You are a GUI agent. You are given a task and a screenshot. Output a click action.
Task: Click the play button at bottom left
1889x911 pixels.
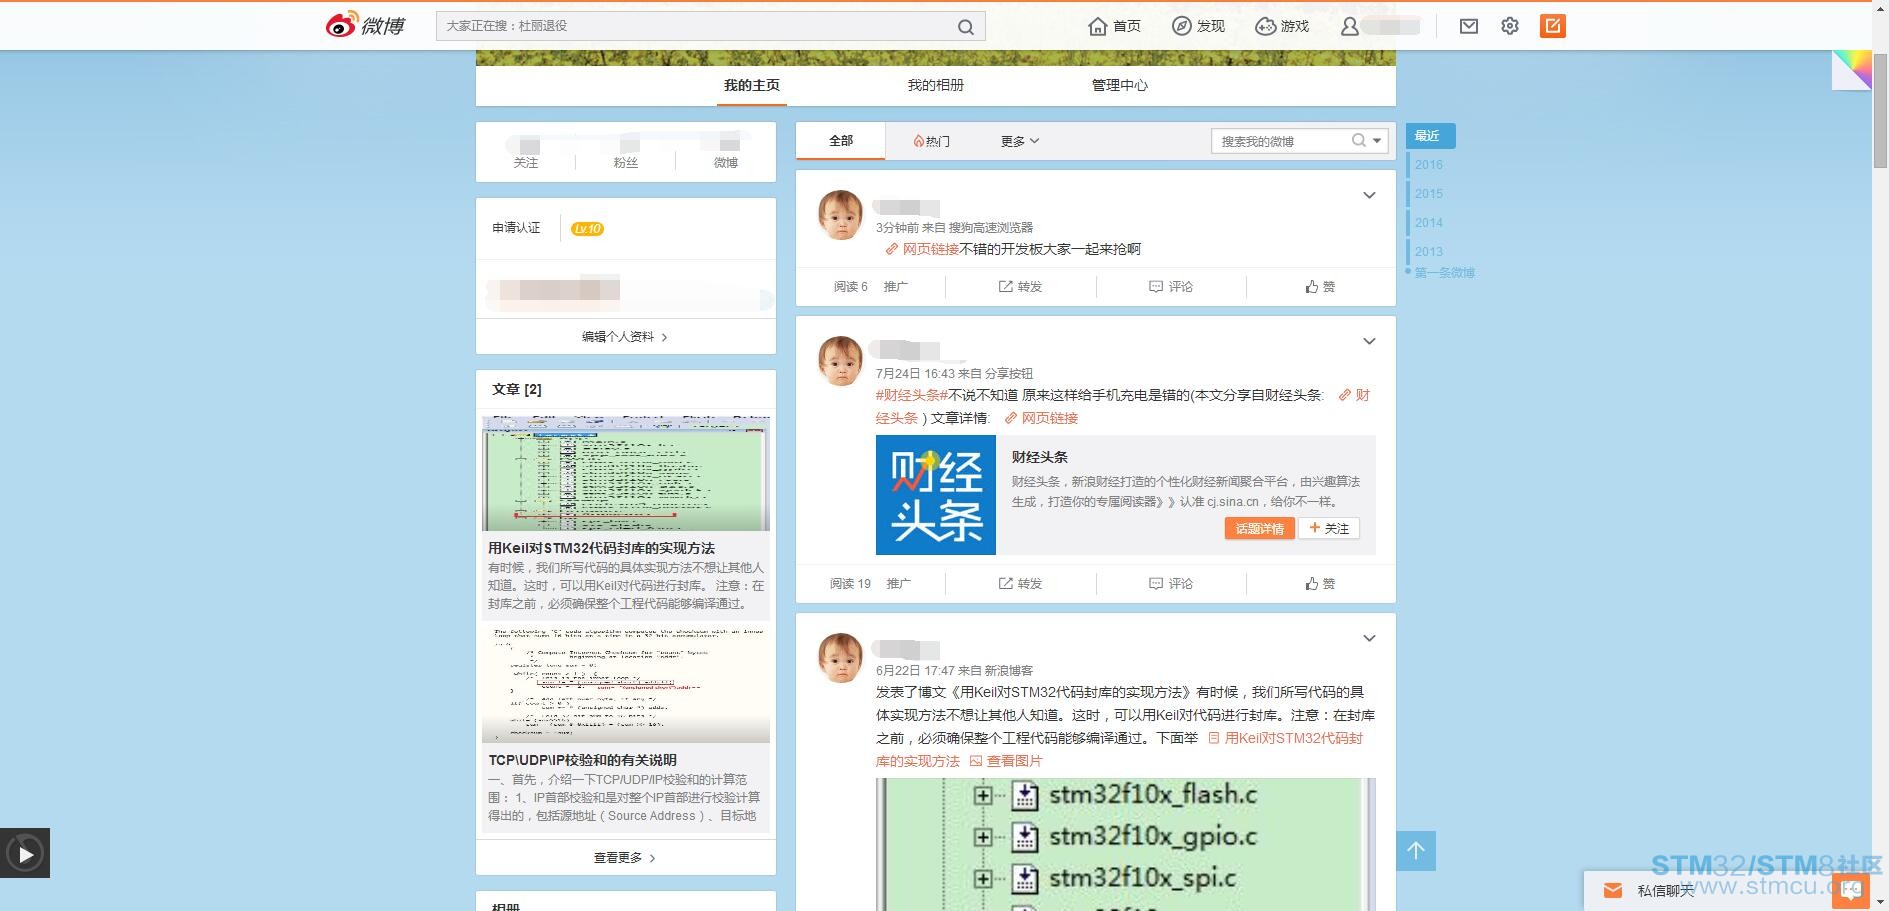pos(25,854)
